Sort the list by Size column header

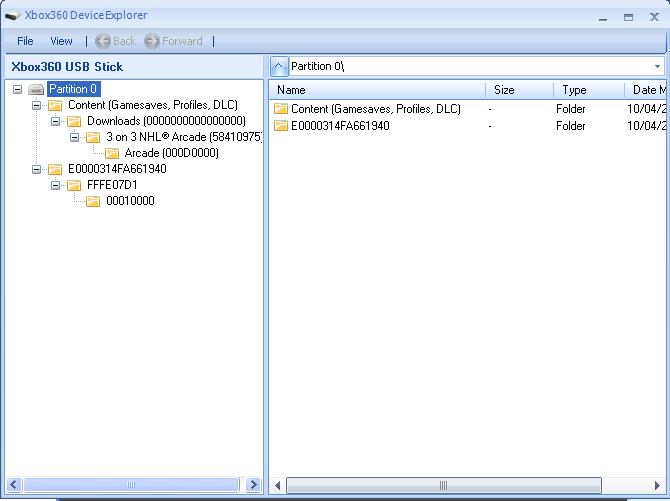click(520, 90)
